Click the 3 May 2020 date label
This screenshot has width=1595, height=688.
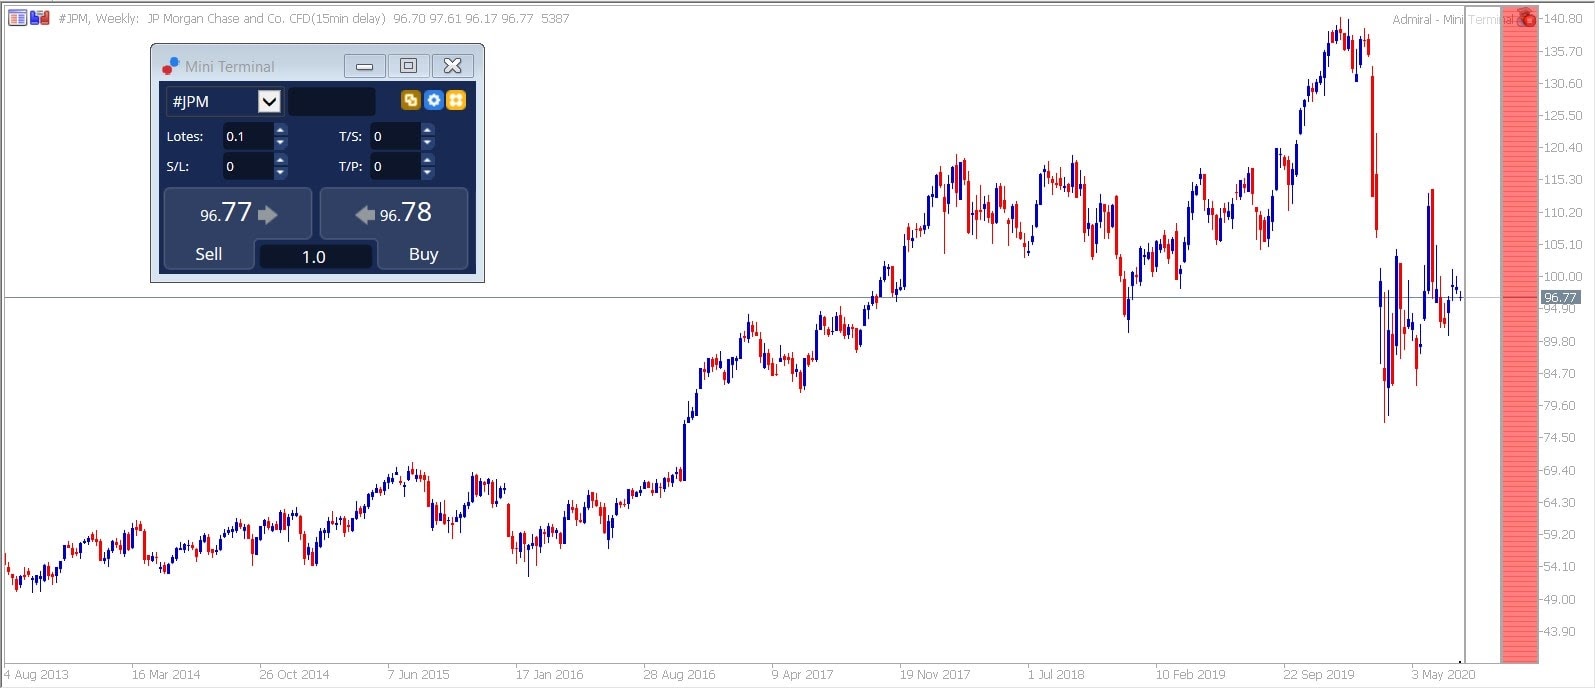click(1443, 674)
